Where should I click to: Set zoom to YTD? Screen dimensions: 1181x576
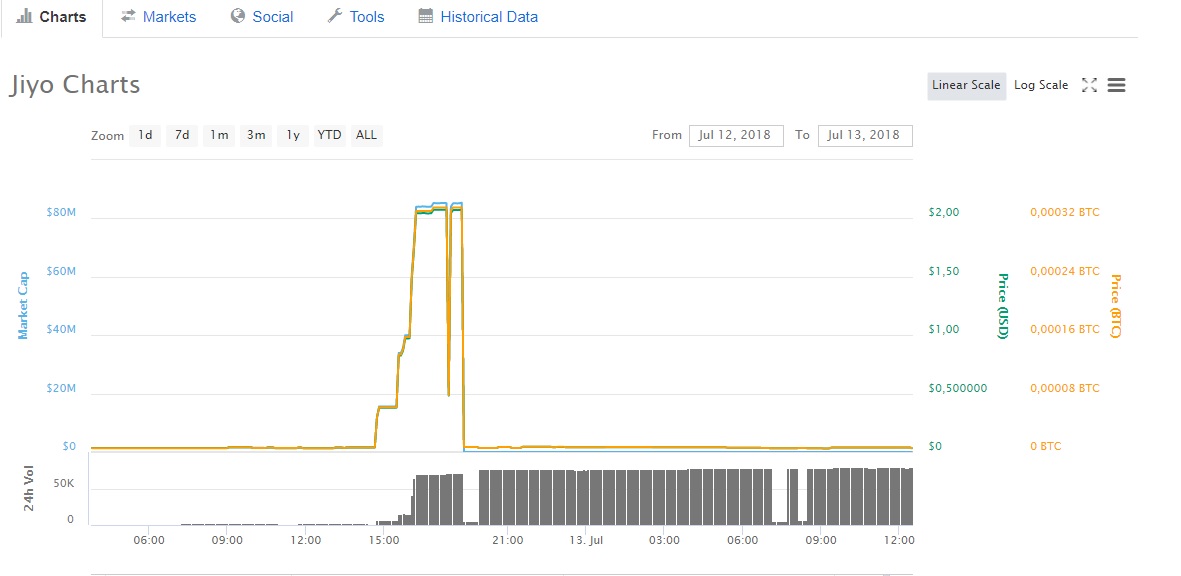(329, 136)
